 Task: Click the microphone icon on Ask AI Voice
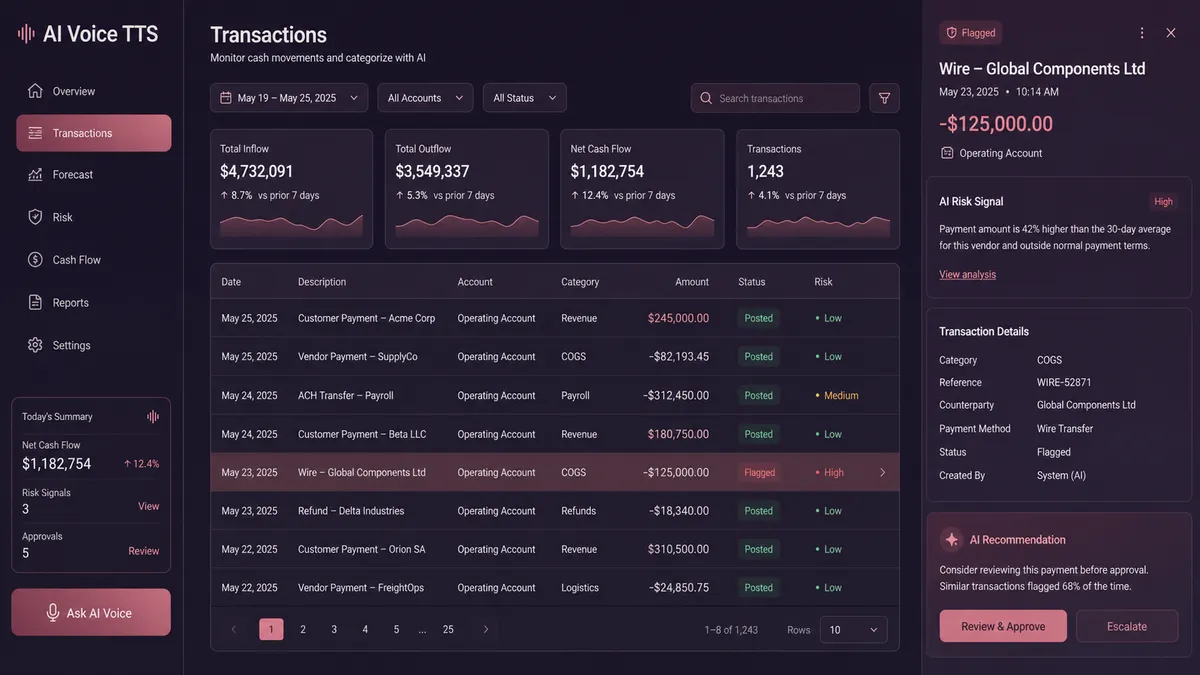coord(53,613)
